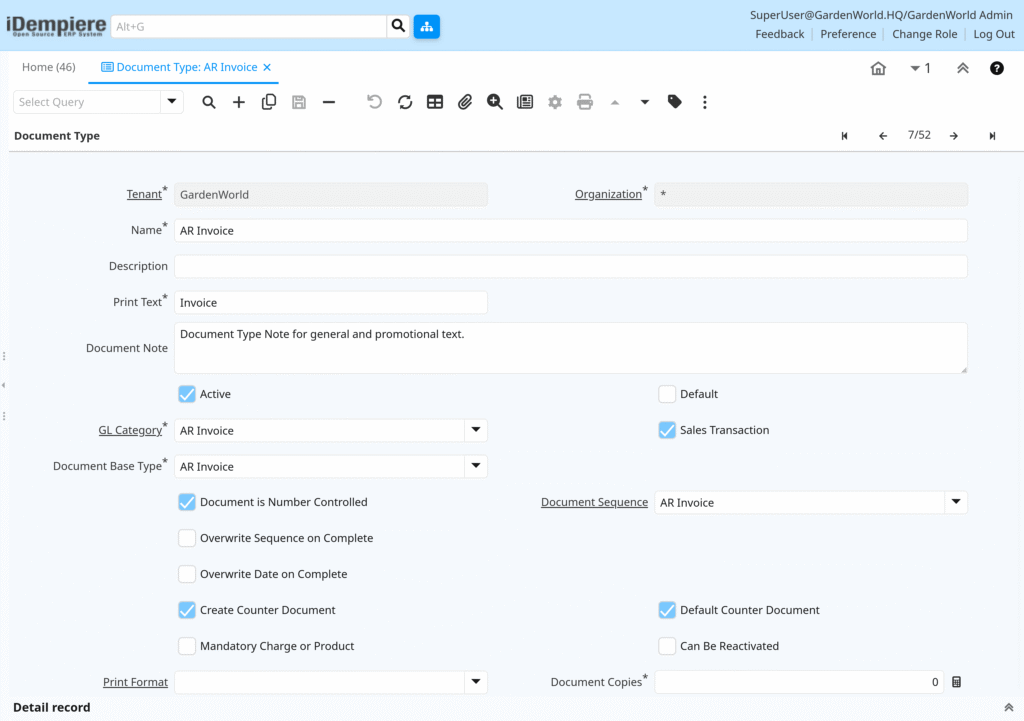Open the window list dropdown showing 1
The width and height of the screenshot is (1024, 721).
click(920, 68)
